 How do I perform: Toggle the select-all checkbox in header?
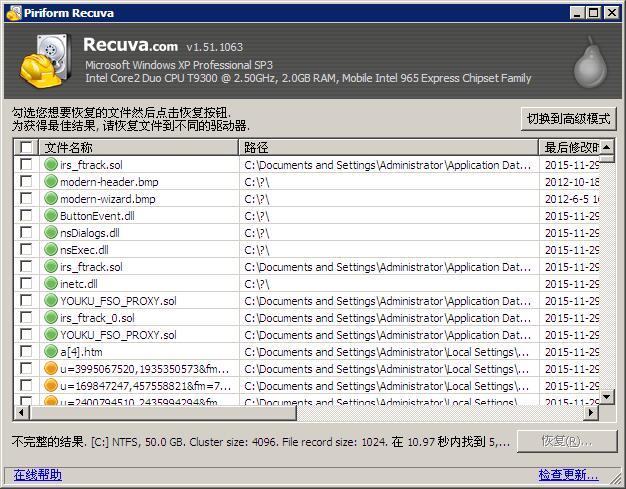click(x=26, y=148)
